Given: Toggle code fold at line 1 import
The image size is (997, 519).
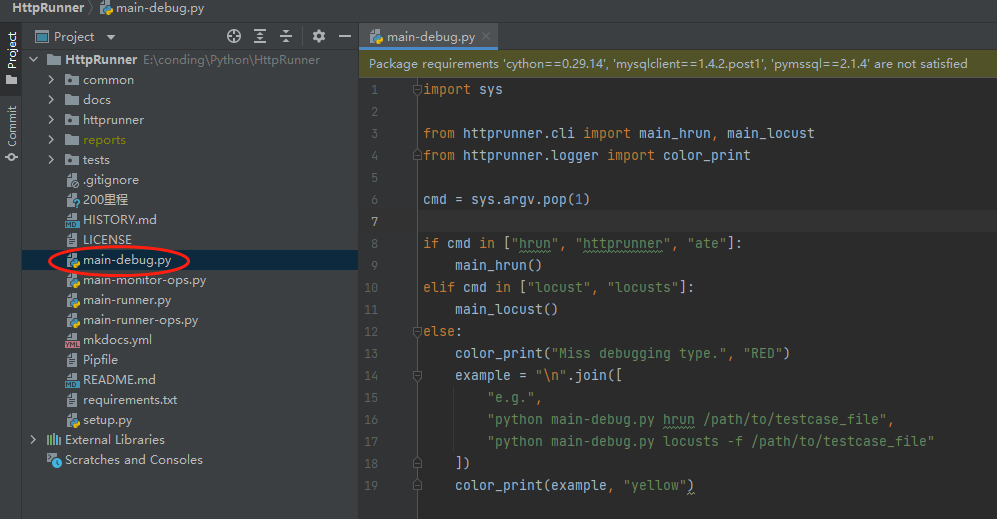Looking at the screenshot, I should tap(417, 90).
